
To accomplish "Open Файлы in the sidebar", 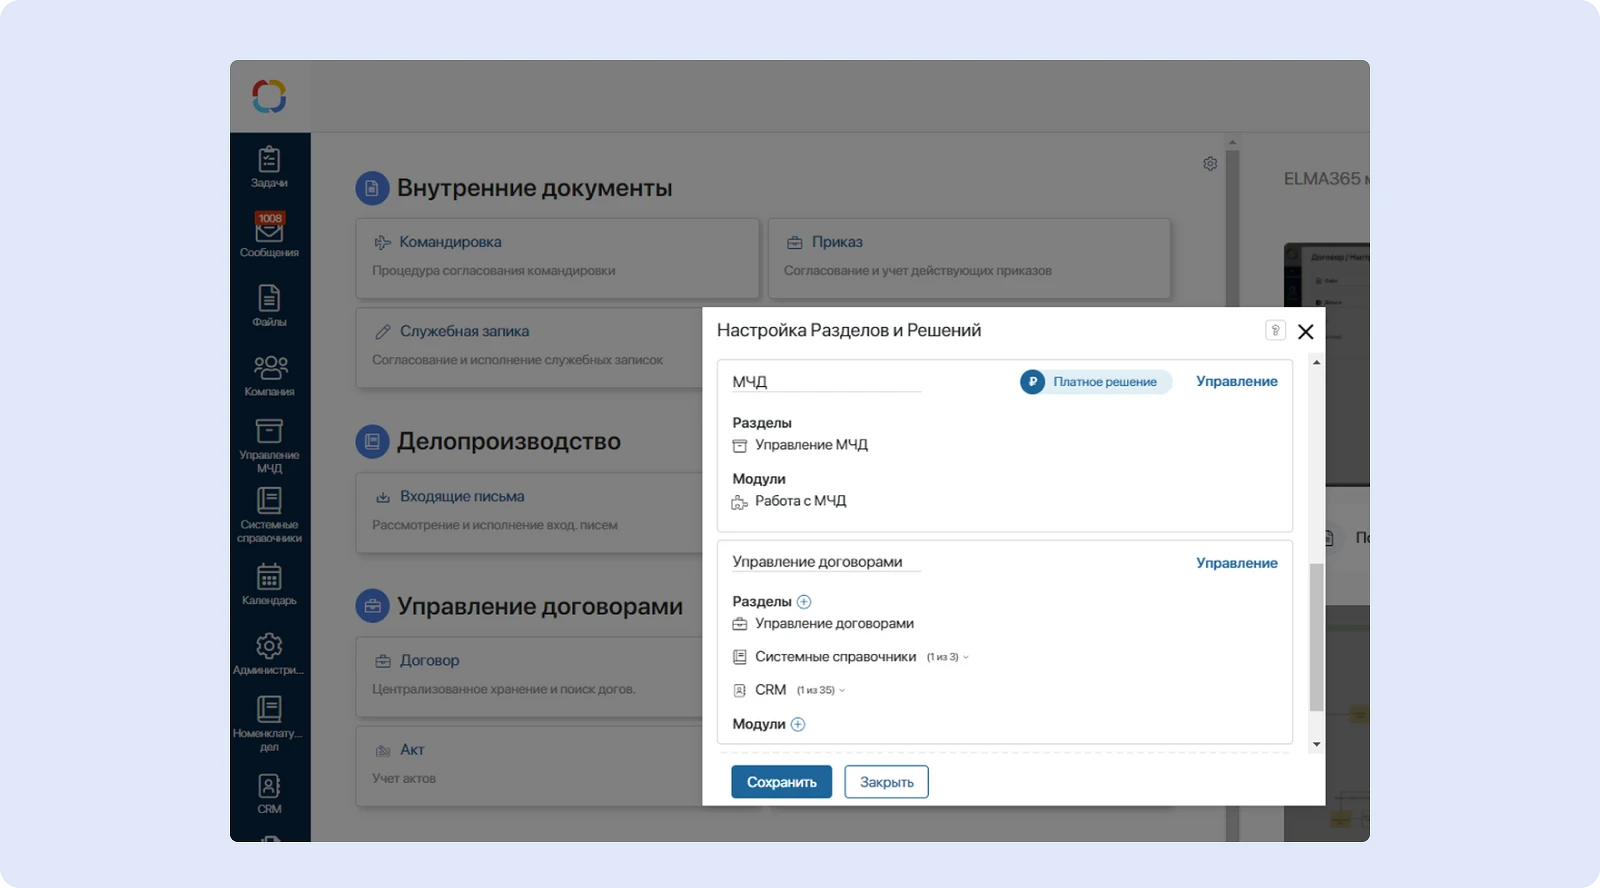I will (x=269, y=305).
